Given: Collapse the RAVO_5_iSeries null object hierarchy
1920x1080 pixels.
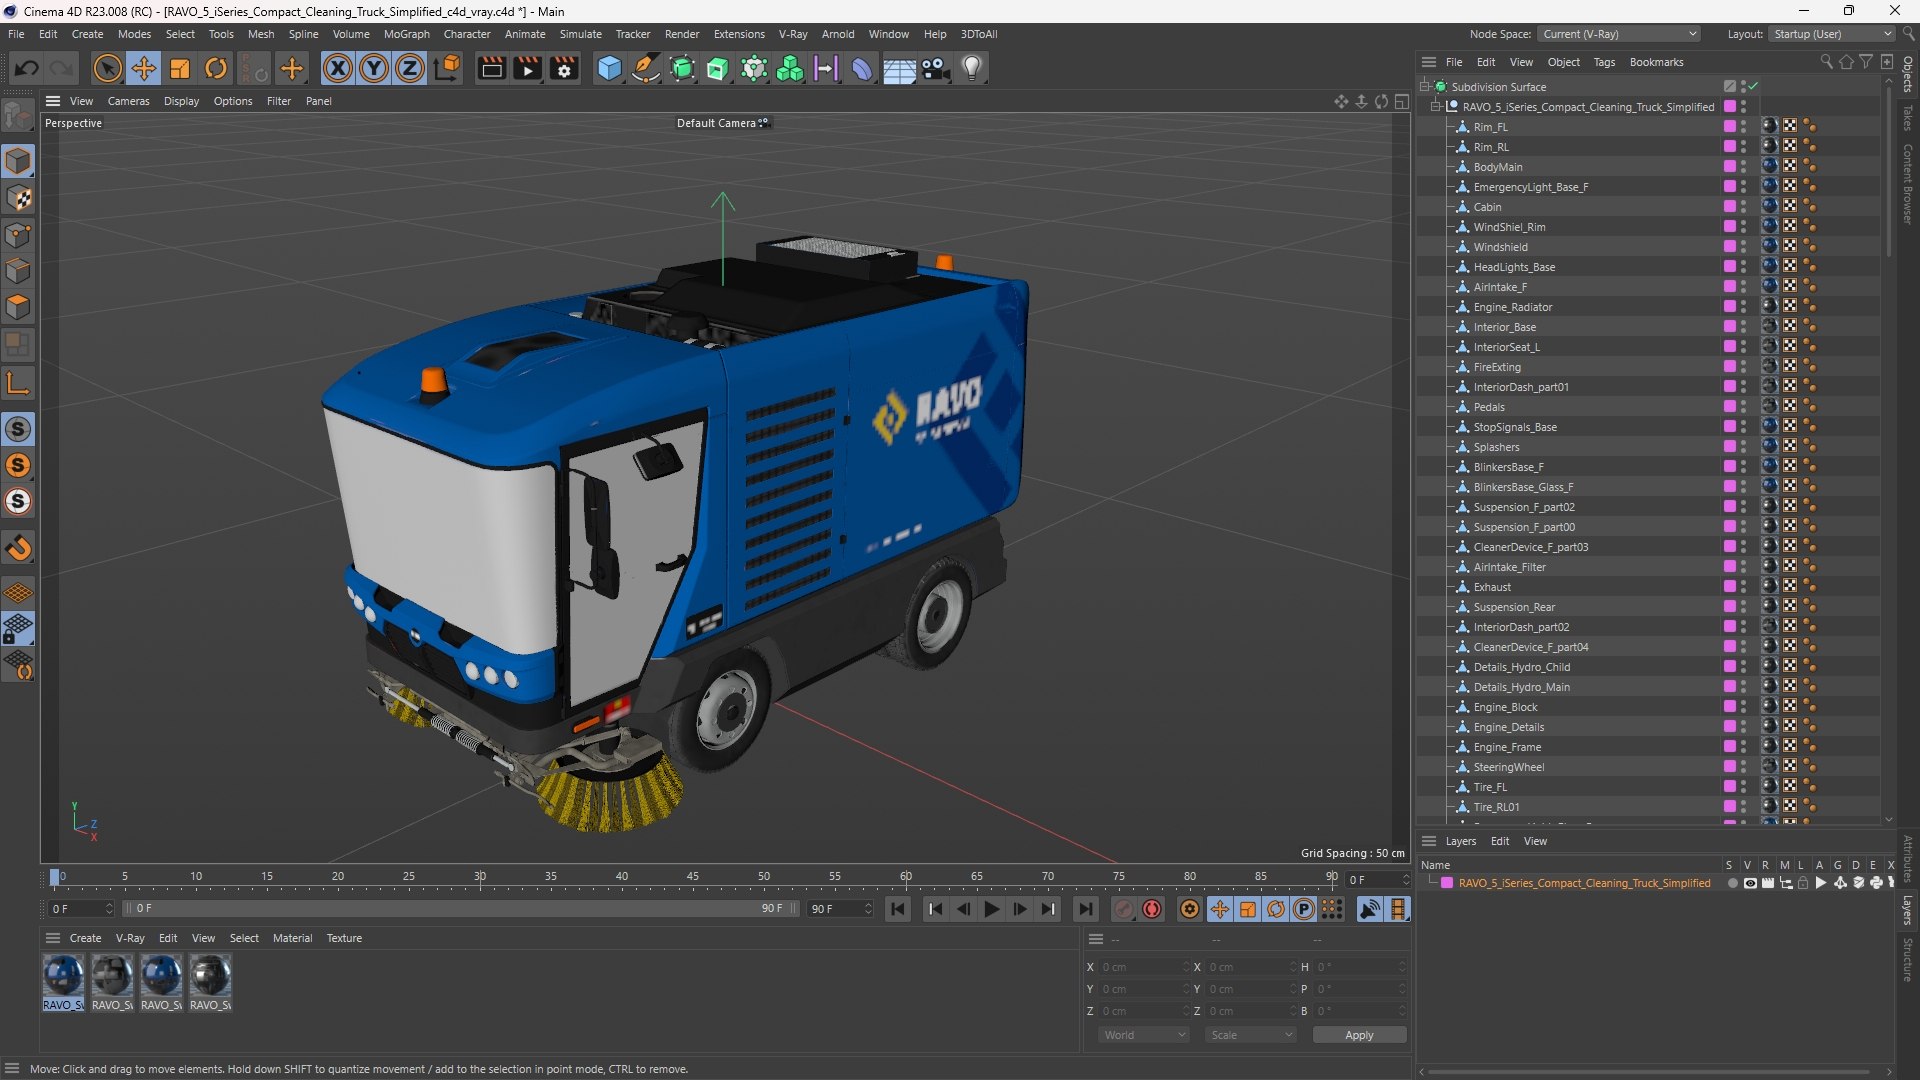Looking at the screenshot, I should point(1436,107).
